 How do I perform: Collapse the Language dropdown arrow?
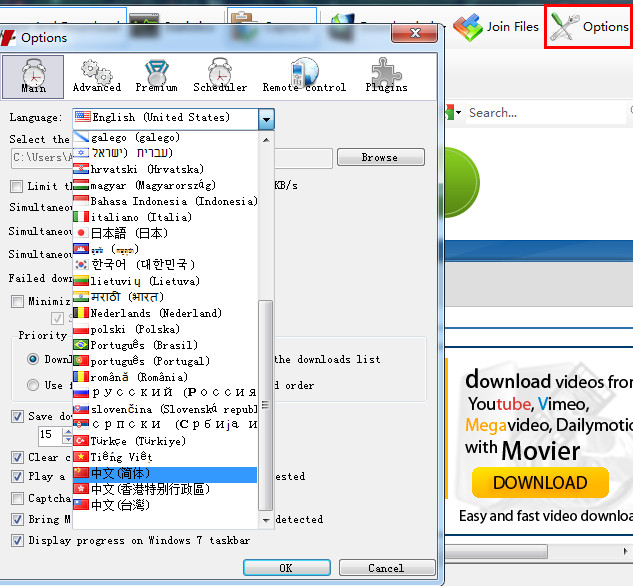click(266, 119)
